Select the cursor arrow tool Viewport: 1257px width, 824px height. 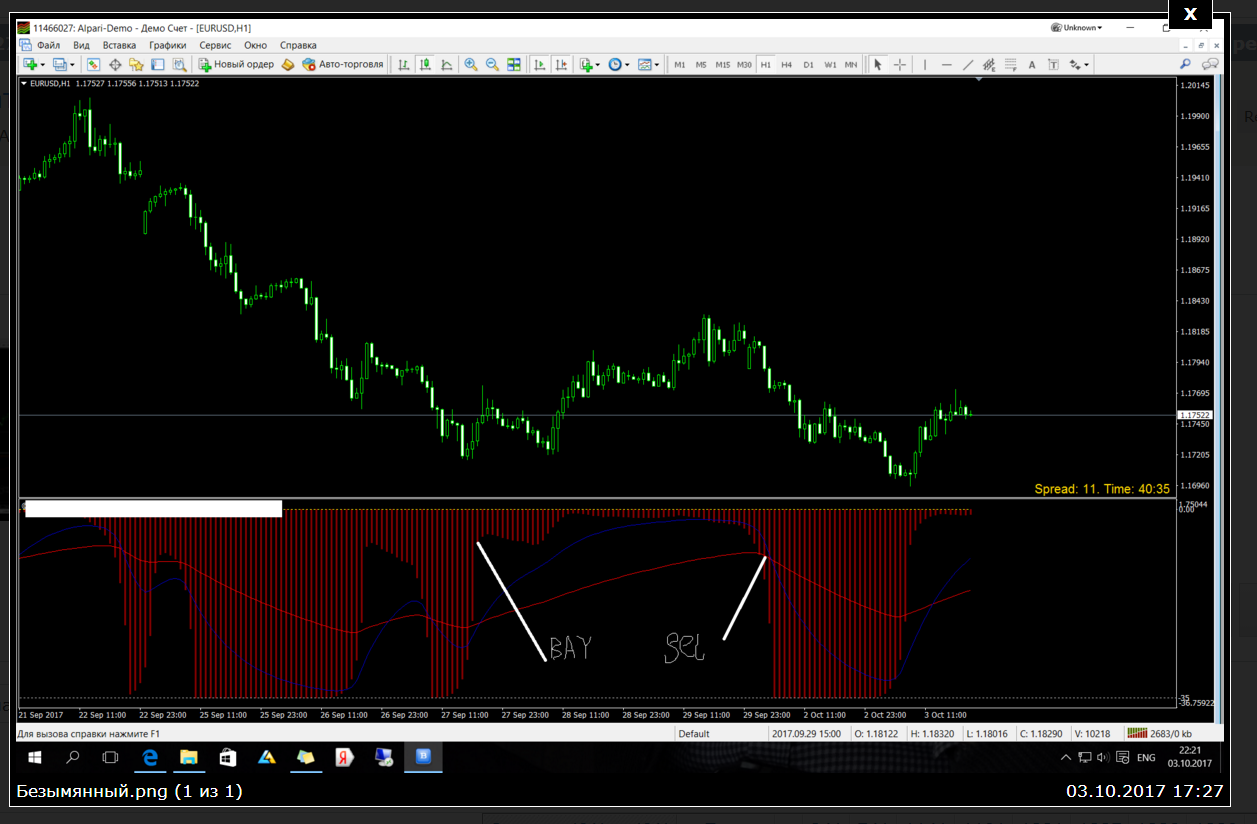click(x=878, y=64)
